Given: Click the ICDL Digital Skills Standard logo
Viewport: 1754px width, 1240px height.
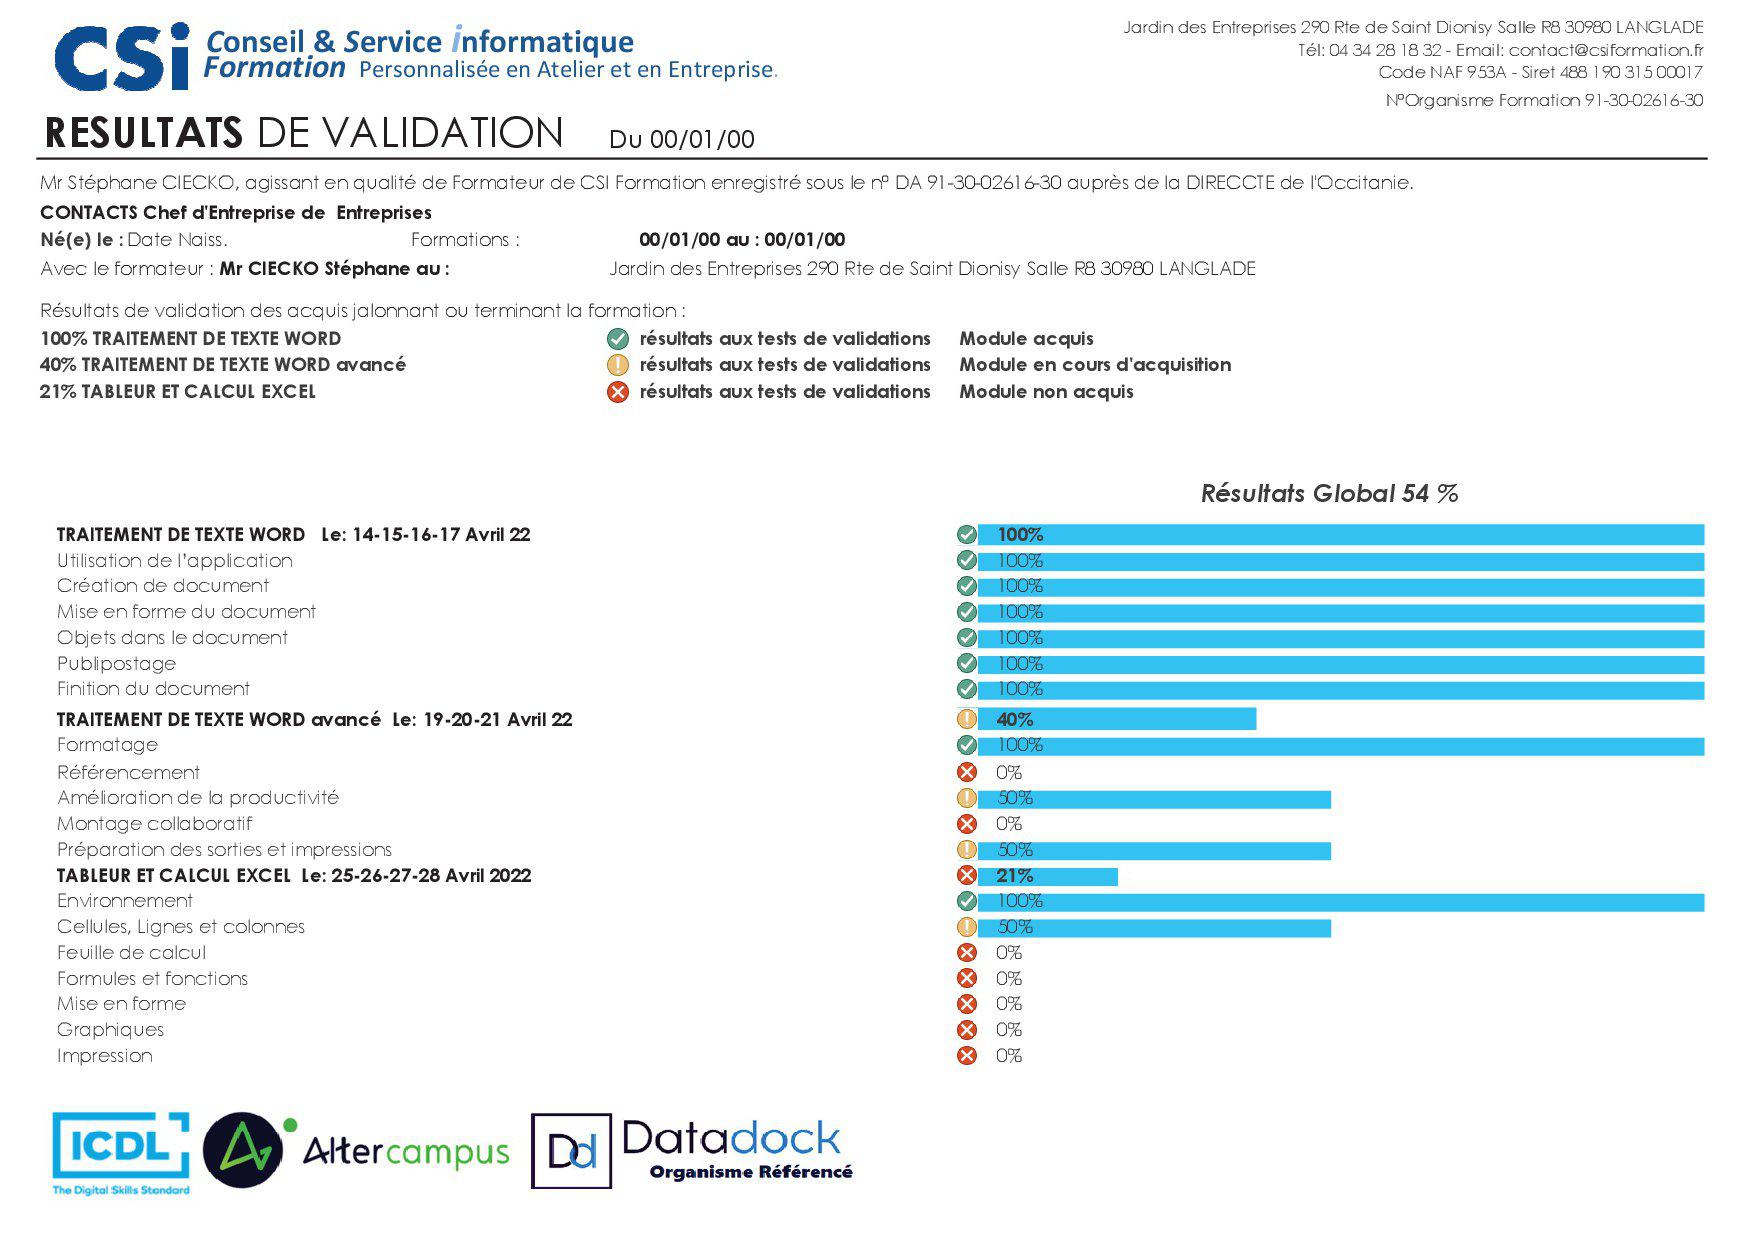Looking at the screenshot, I should pyautogui.click(x=121, y=1152).
